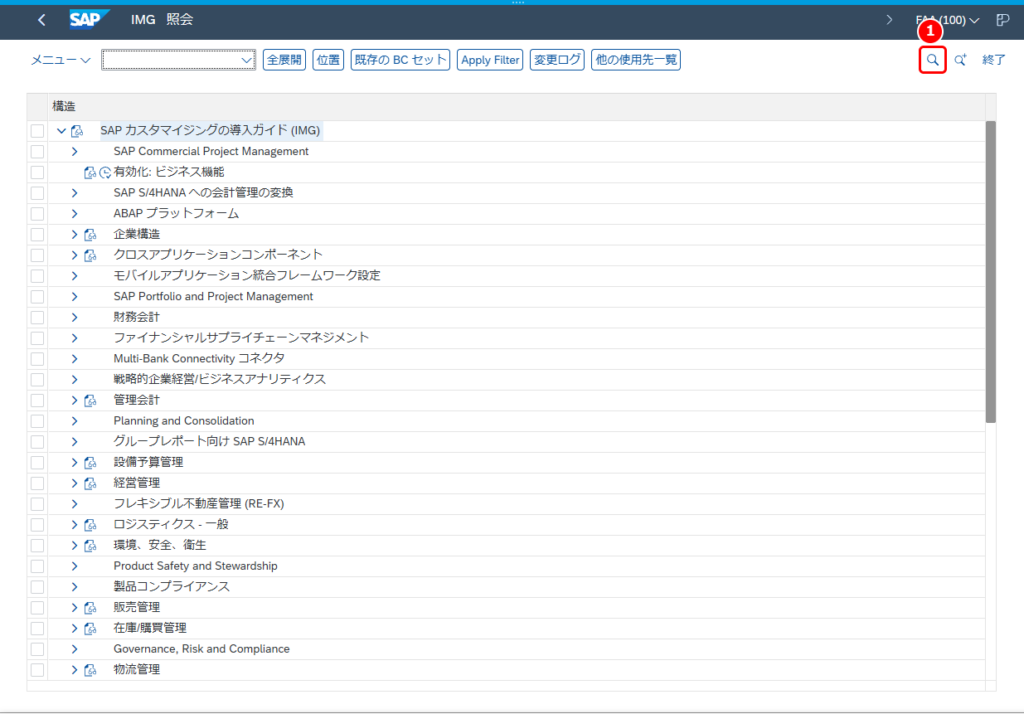1024x714 pixels.
Task: Open the FA1 (100) system dropdown
Action: click(x=948, y=20)
